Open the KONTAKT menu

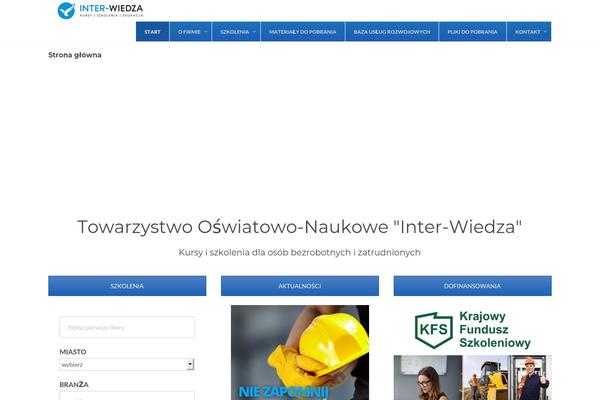pos(527,32)
